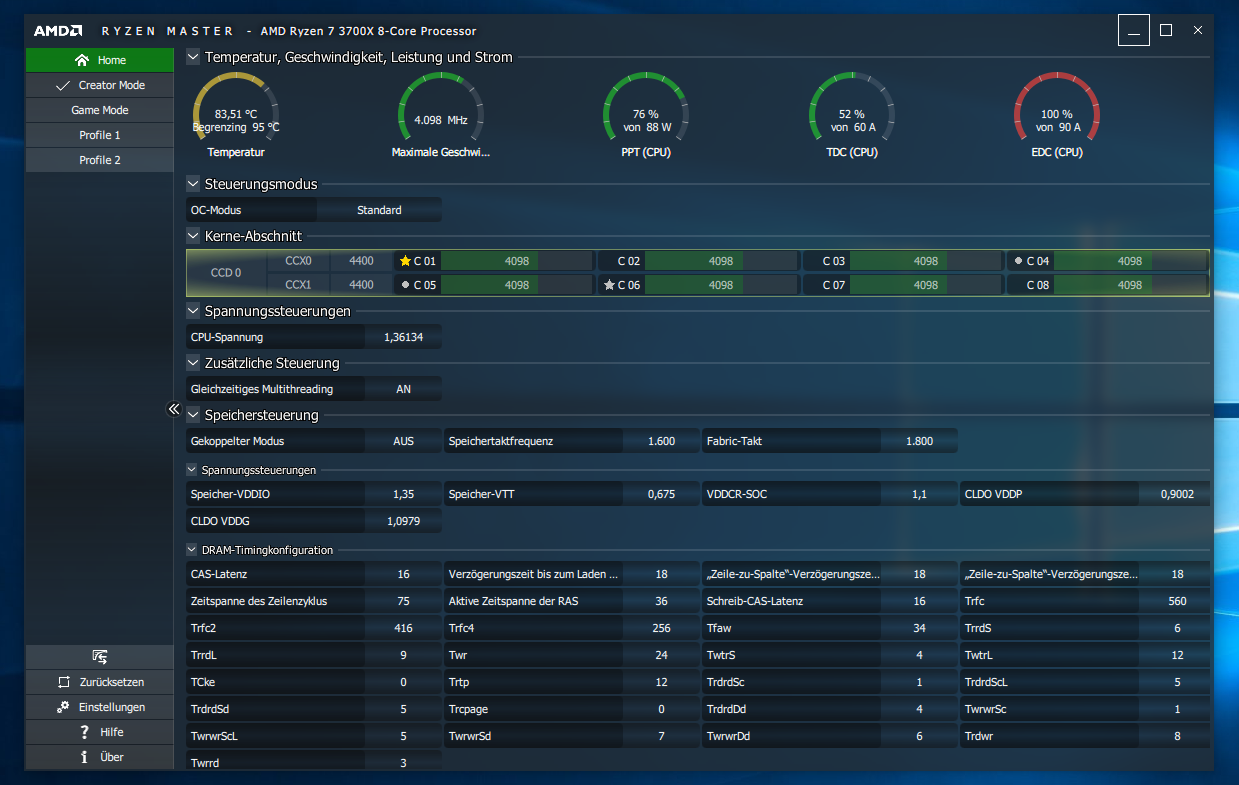Collapse the memory Spannungssteuerungen subsection
This screenshot has width=1239, height=785.
192,469
